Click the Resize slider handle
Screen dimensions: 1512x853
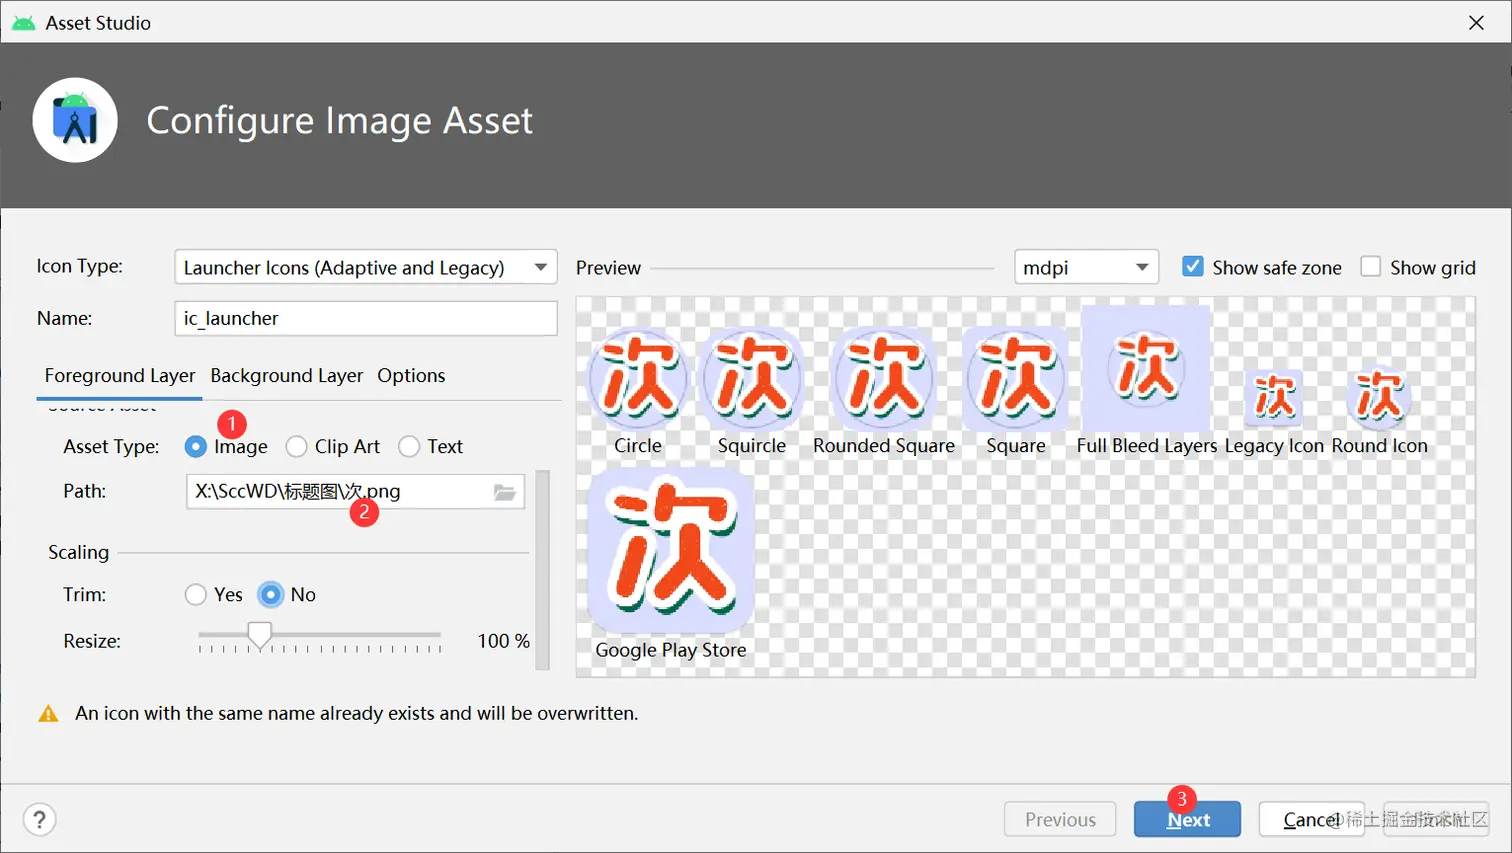pos(260,633)
